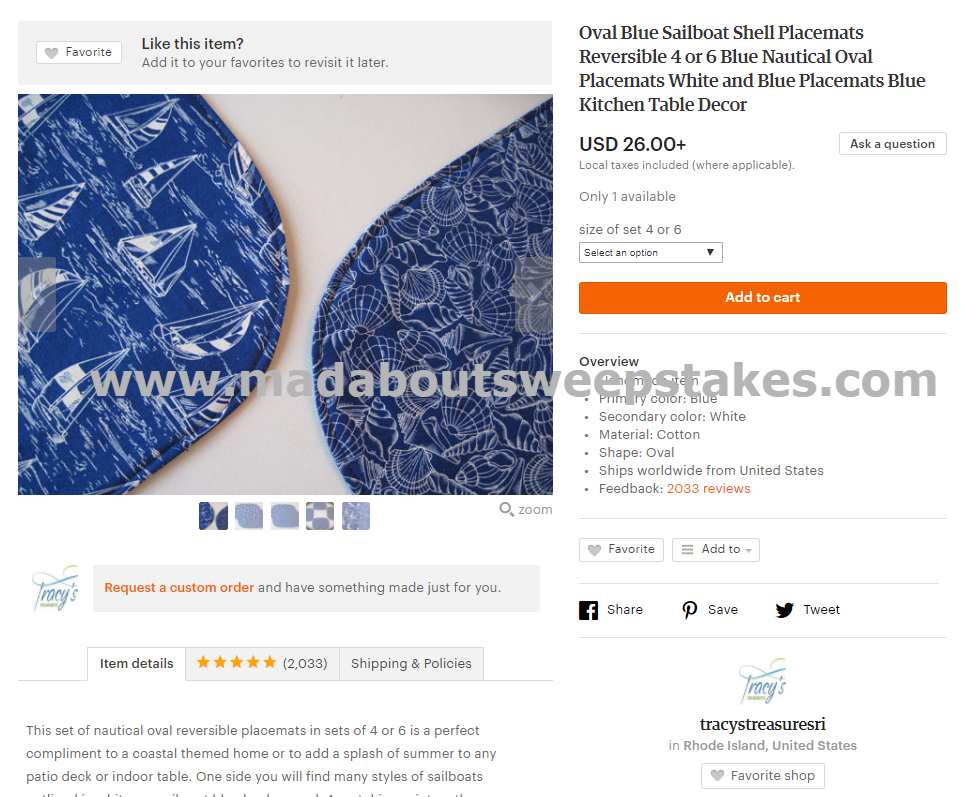This screenshot has height=797, width=965.
Task: Toggle Favorite shop heart button
Action: [763, 776]
